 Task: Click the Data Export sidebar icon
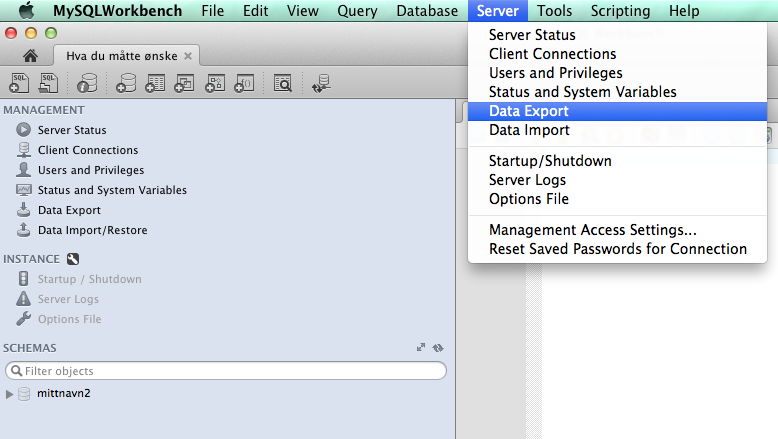pyautogui.click(x=23, y=209)
